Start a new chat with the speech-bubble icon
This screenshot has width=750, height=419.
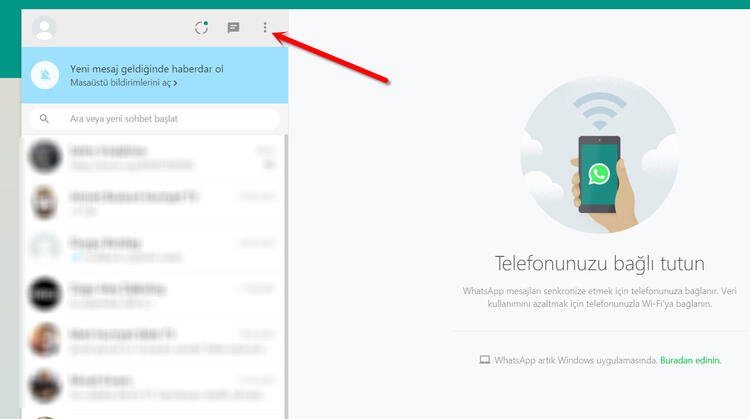tap(233, 28)
